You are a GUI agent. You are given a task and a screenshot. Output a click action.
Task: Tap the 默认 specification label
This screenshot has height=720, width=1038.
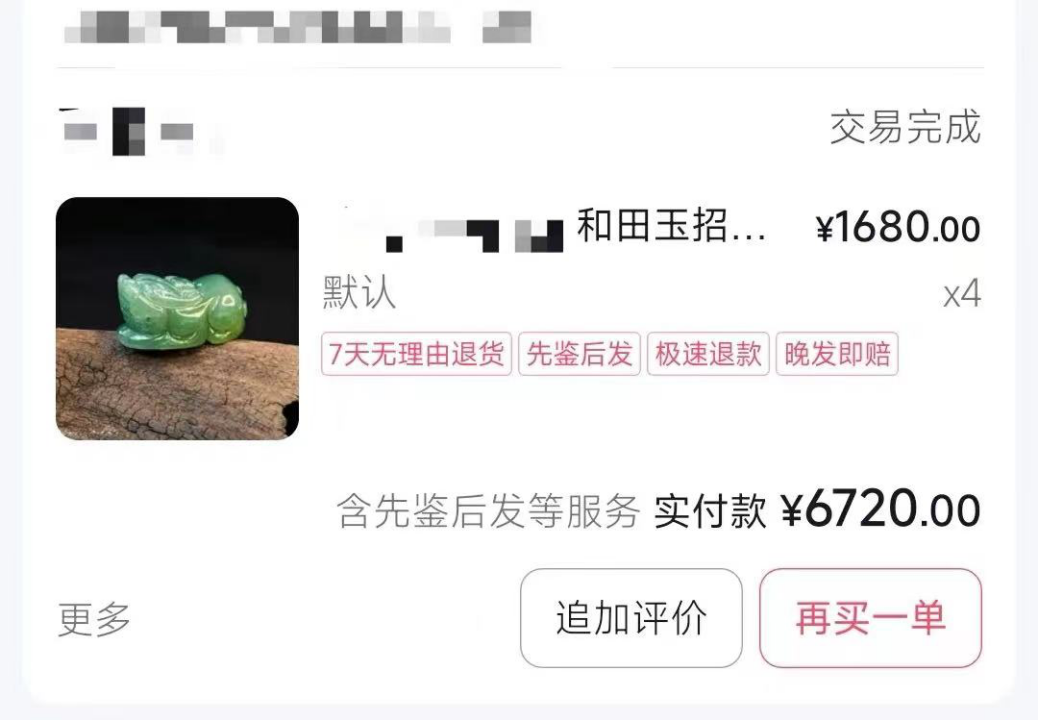click(359, 292)
